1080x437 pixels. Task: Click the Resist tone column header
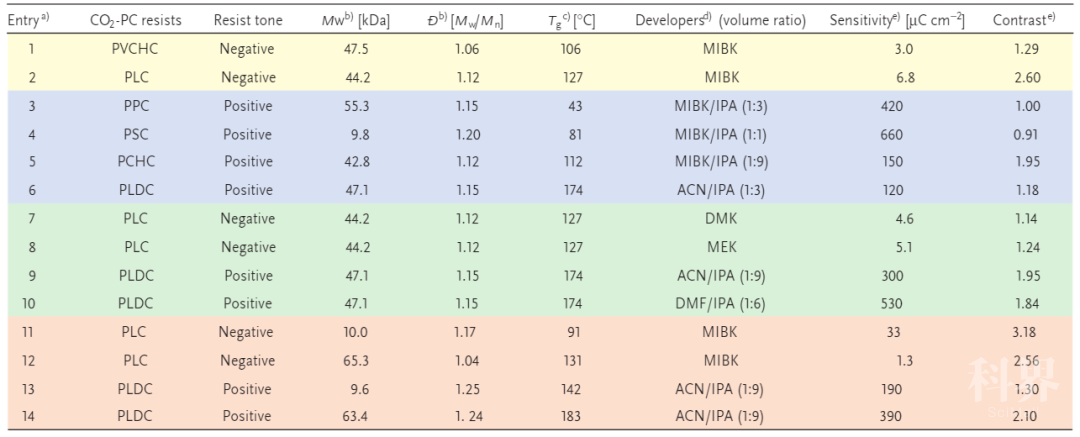[x=248, y=20]
